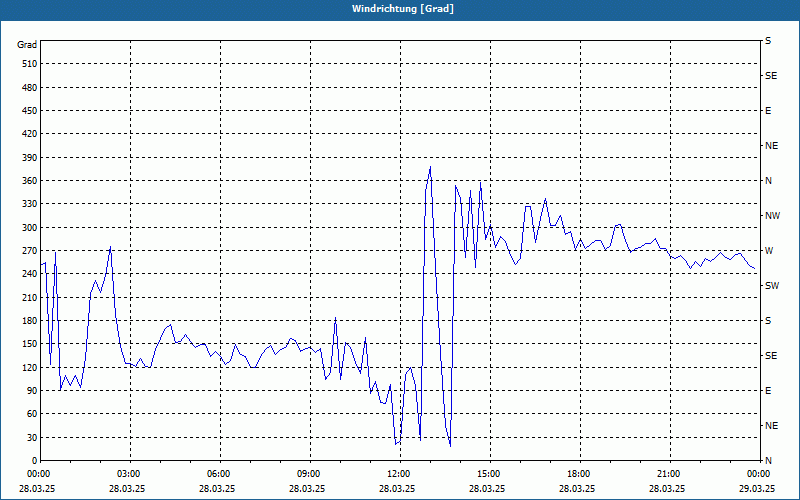
Task: Pick the y-axis value 420
Action: [30, 134]
